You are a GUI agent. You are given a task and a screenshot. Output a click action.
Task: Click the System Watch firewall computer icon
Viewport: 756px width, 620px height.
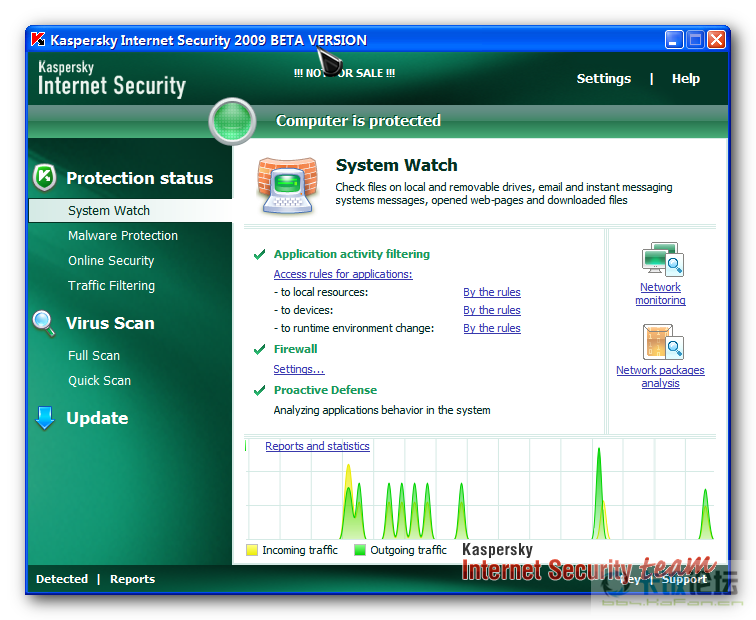click(x=288, y=185)
